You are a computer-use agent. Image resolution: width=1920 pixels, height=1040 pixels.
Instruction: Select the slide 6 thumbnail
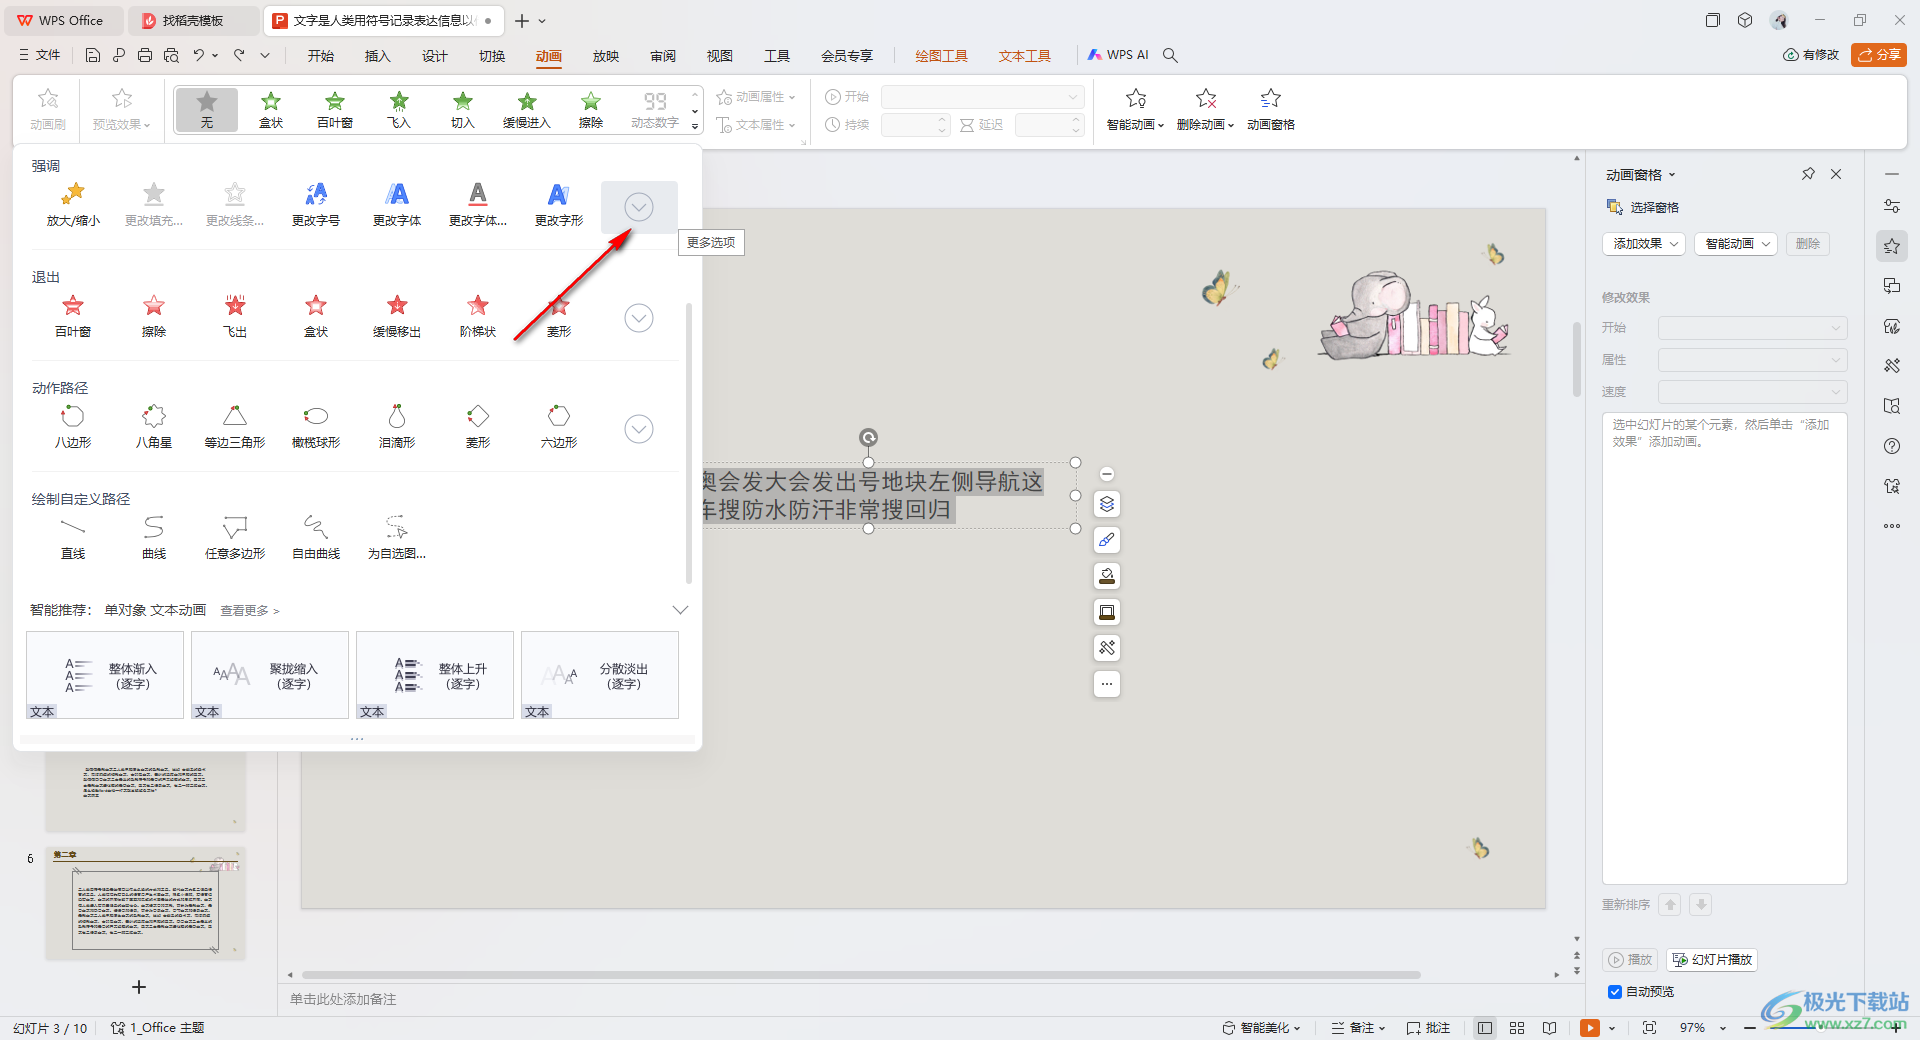point(146,905)
